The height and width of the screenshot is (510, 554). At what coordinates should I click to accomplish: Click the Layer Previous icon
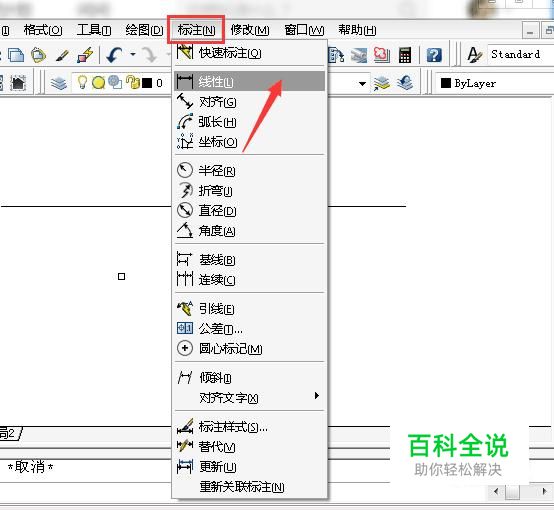pyautogui.click(x=405, y=83)
